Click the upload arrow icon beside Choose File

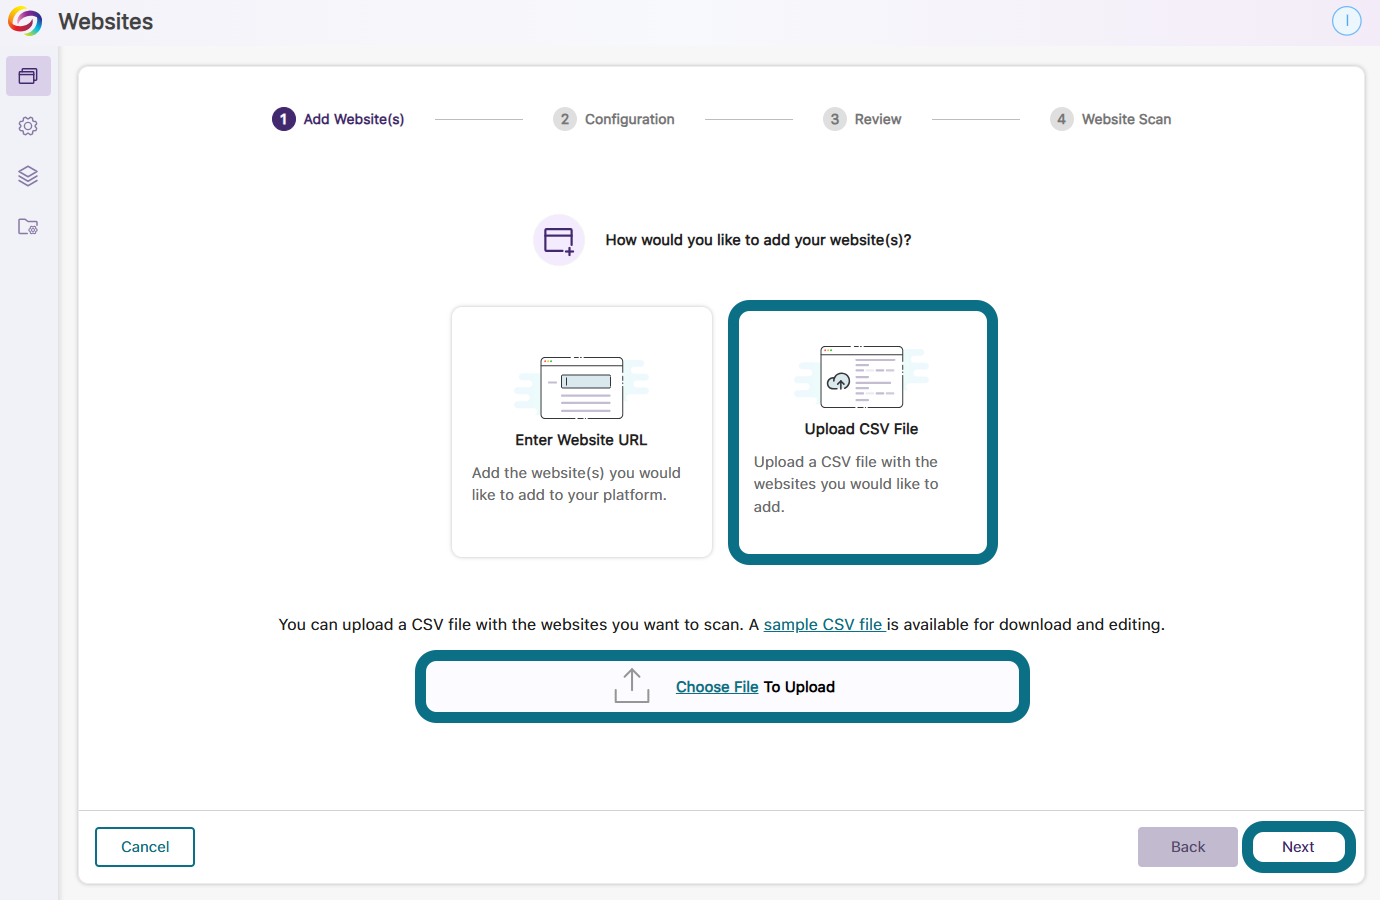pyautogui.click(x=632, y=686)
